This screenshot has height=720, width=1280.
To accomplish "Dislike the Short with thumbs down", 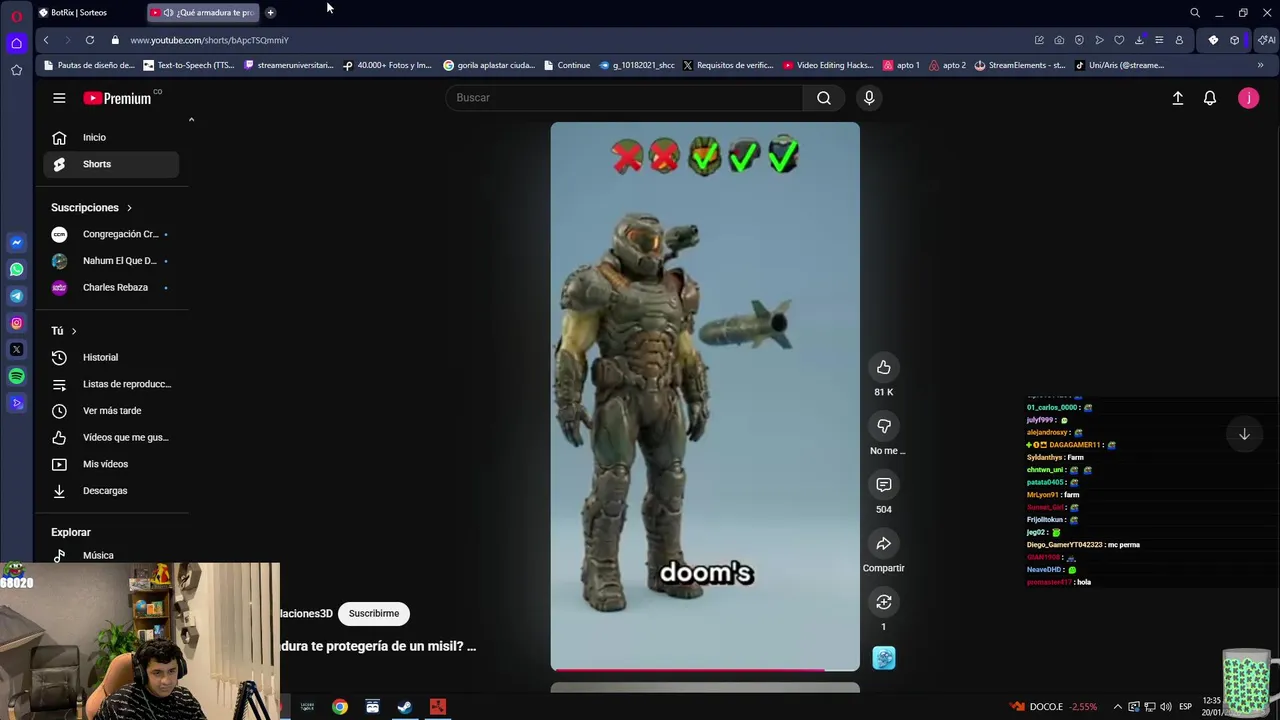I will 884,426.
